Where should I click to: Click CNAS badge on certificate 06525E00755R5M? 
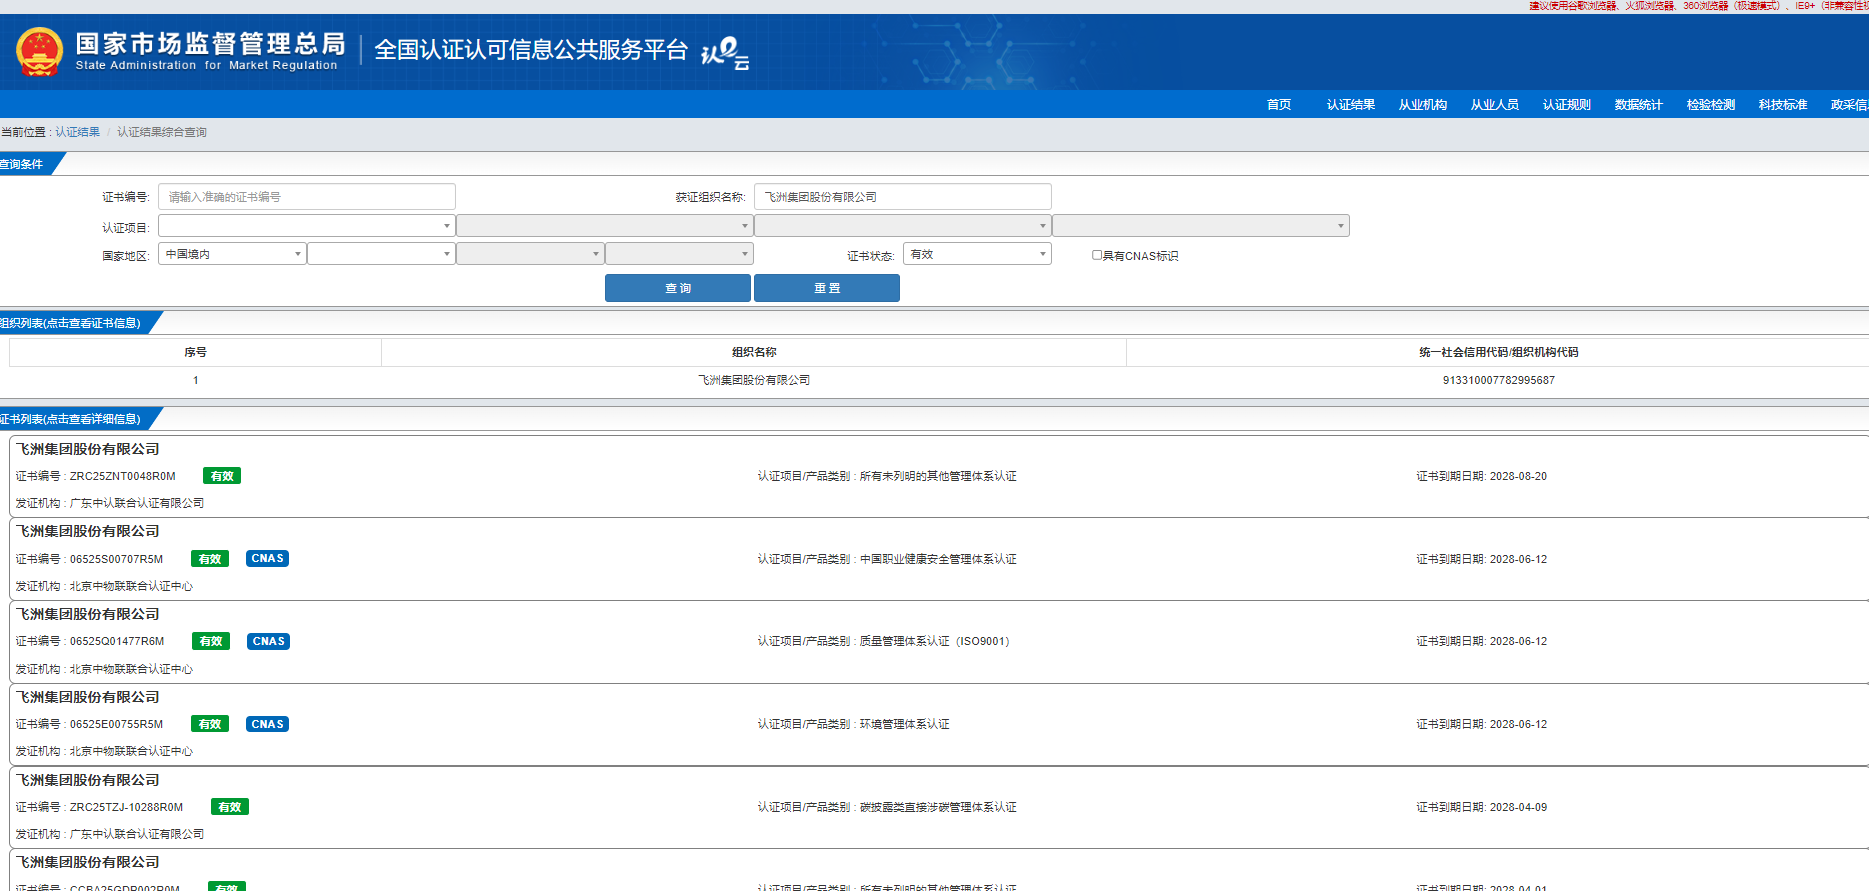(267, 724)
